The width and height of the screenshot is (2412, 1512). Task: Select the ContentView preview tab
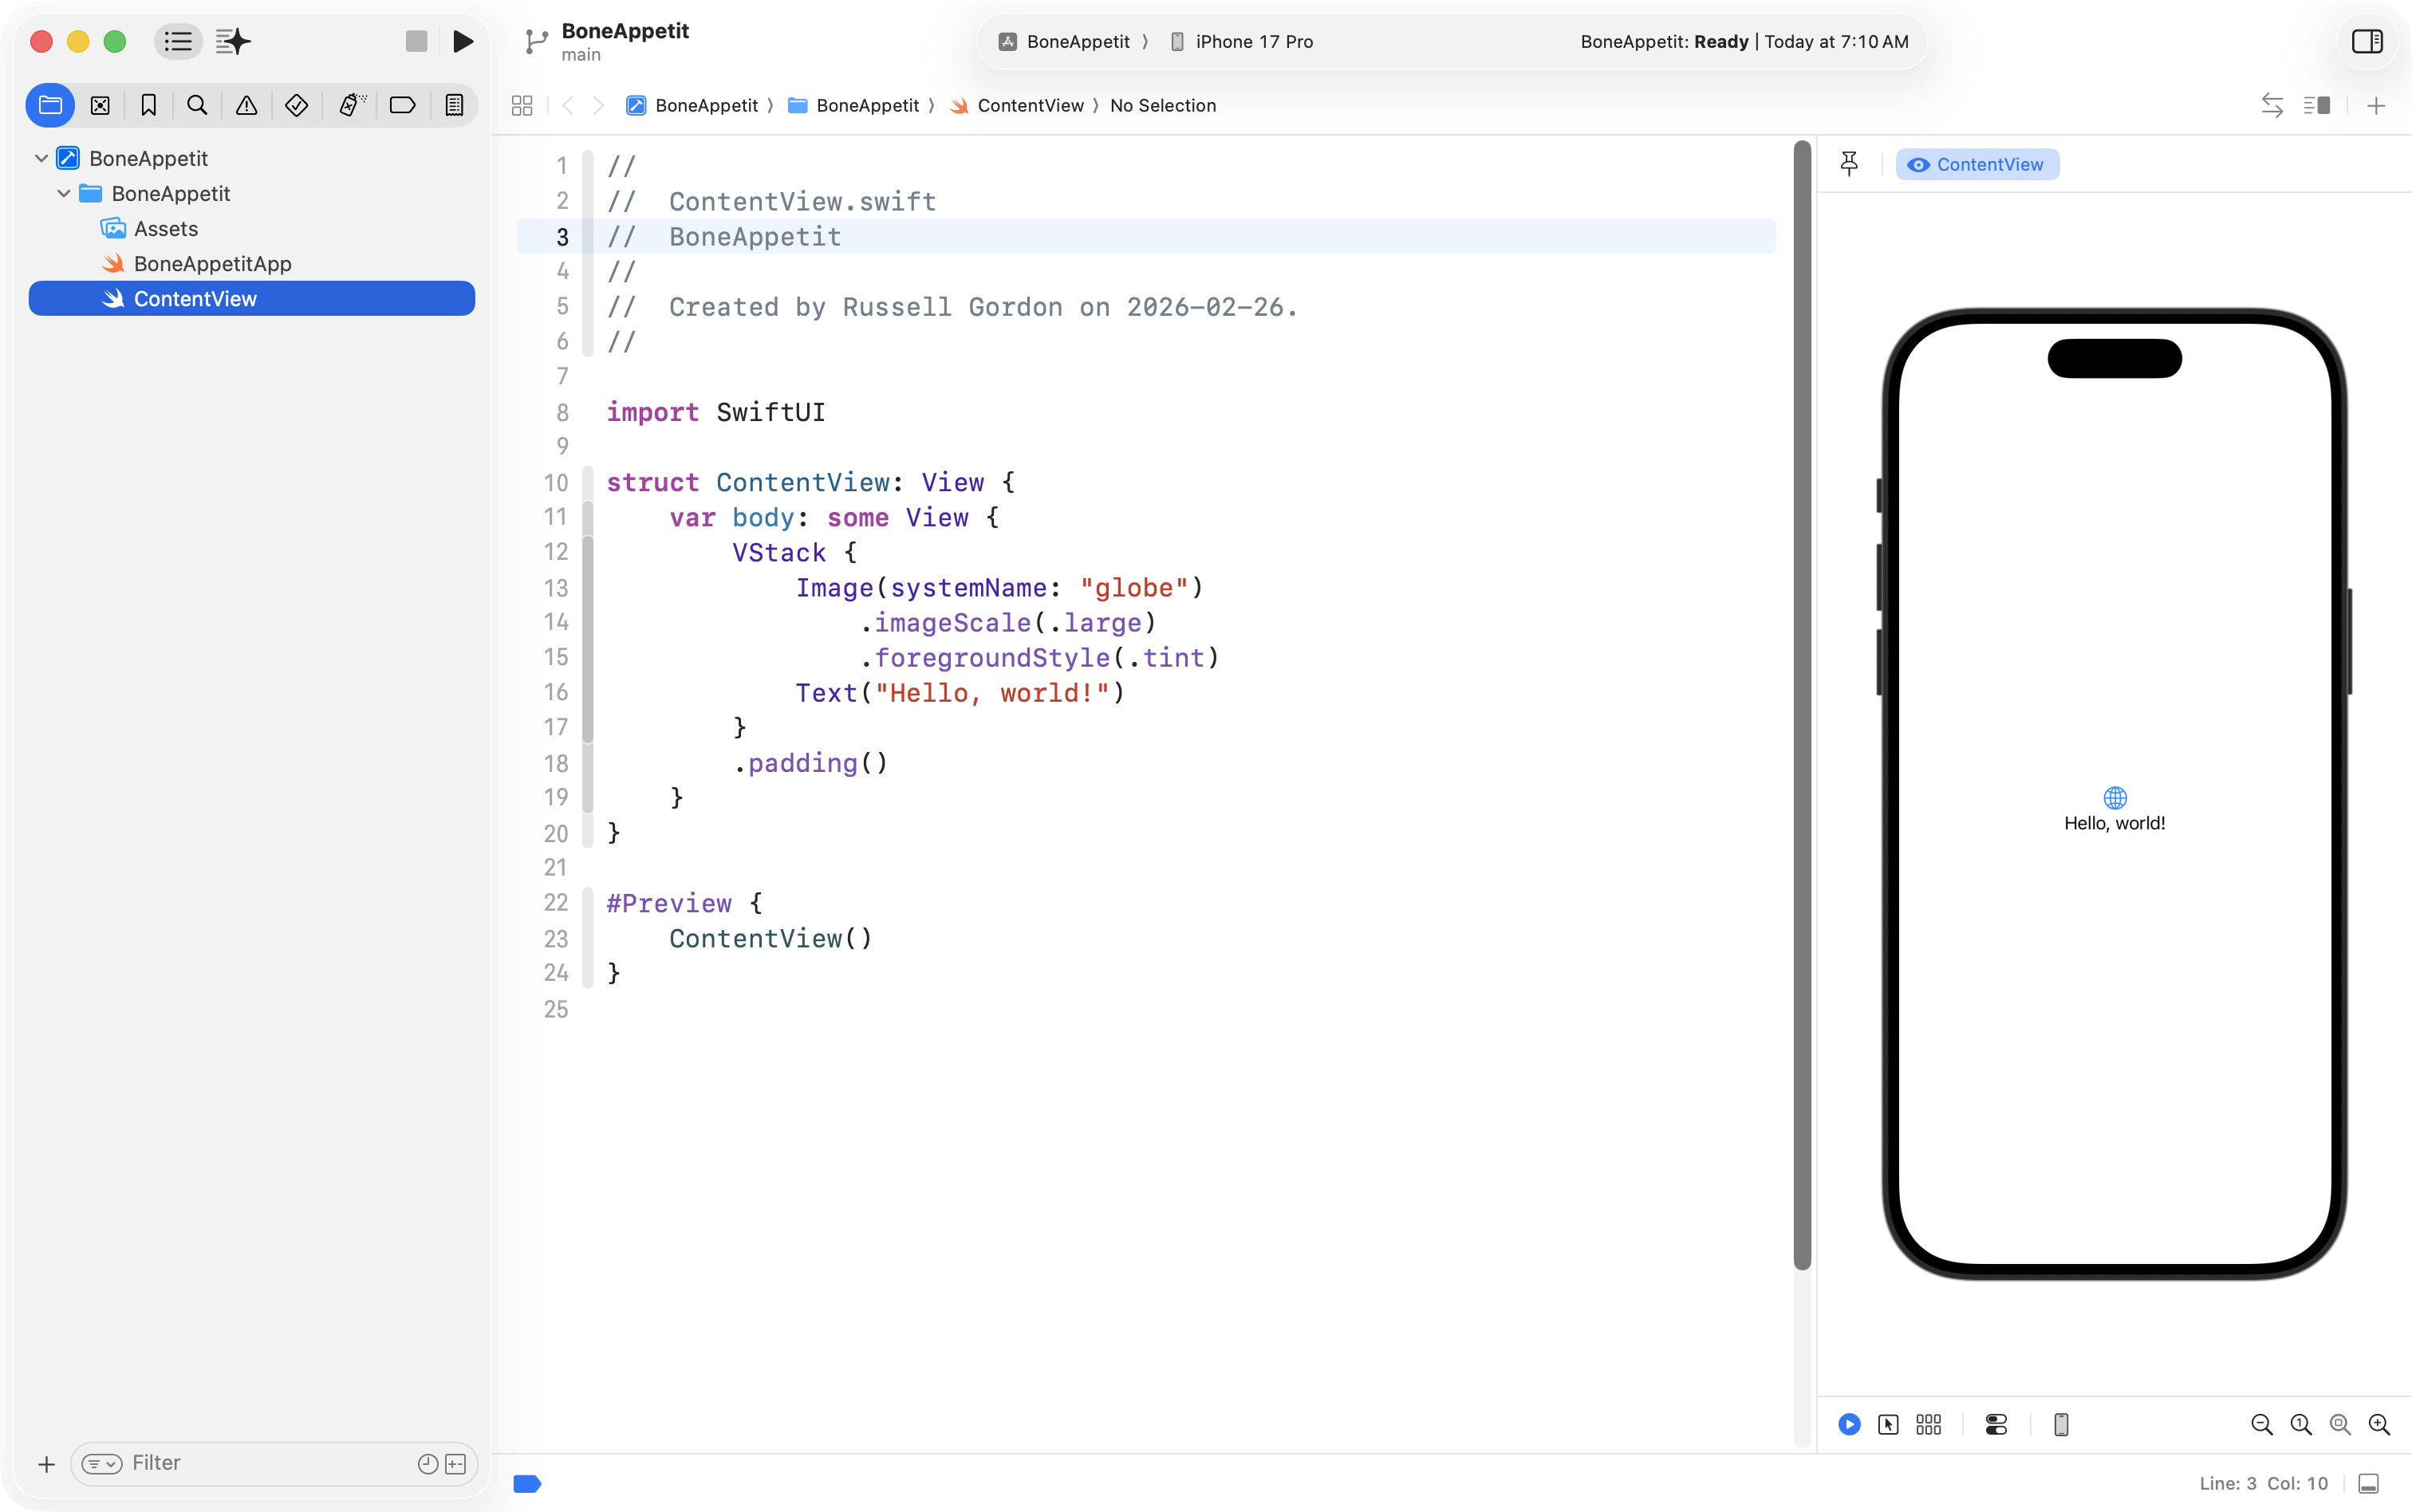[1977, 164]
